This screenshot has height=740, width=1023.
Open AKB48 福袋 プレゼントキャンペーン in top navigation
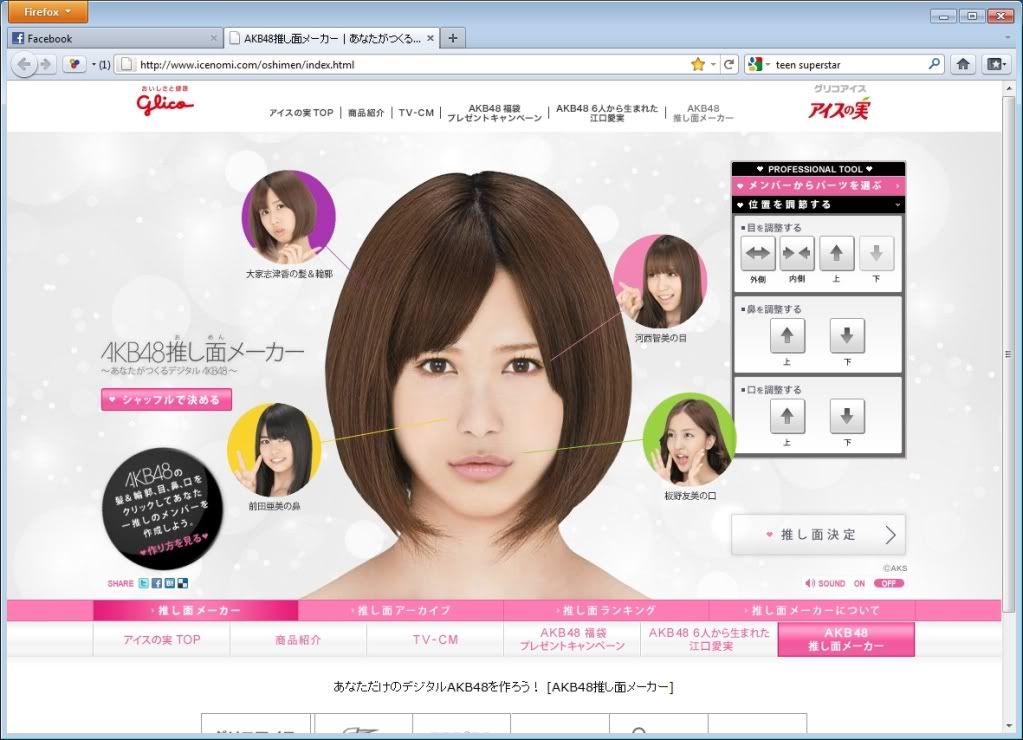pos(495,113)
